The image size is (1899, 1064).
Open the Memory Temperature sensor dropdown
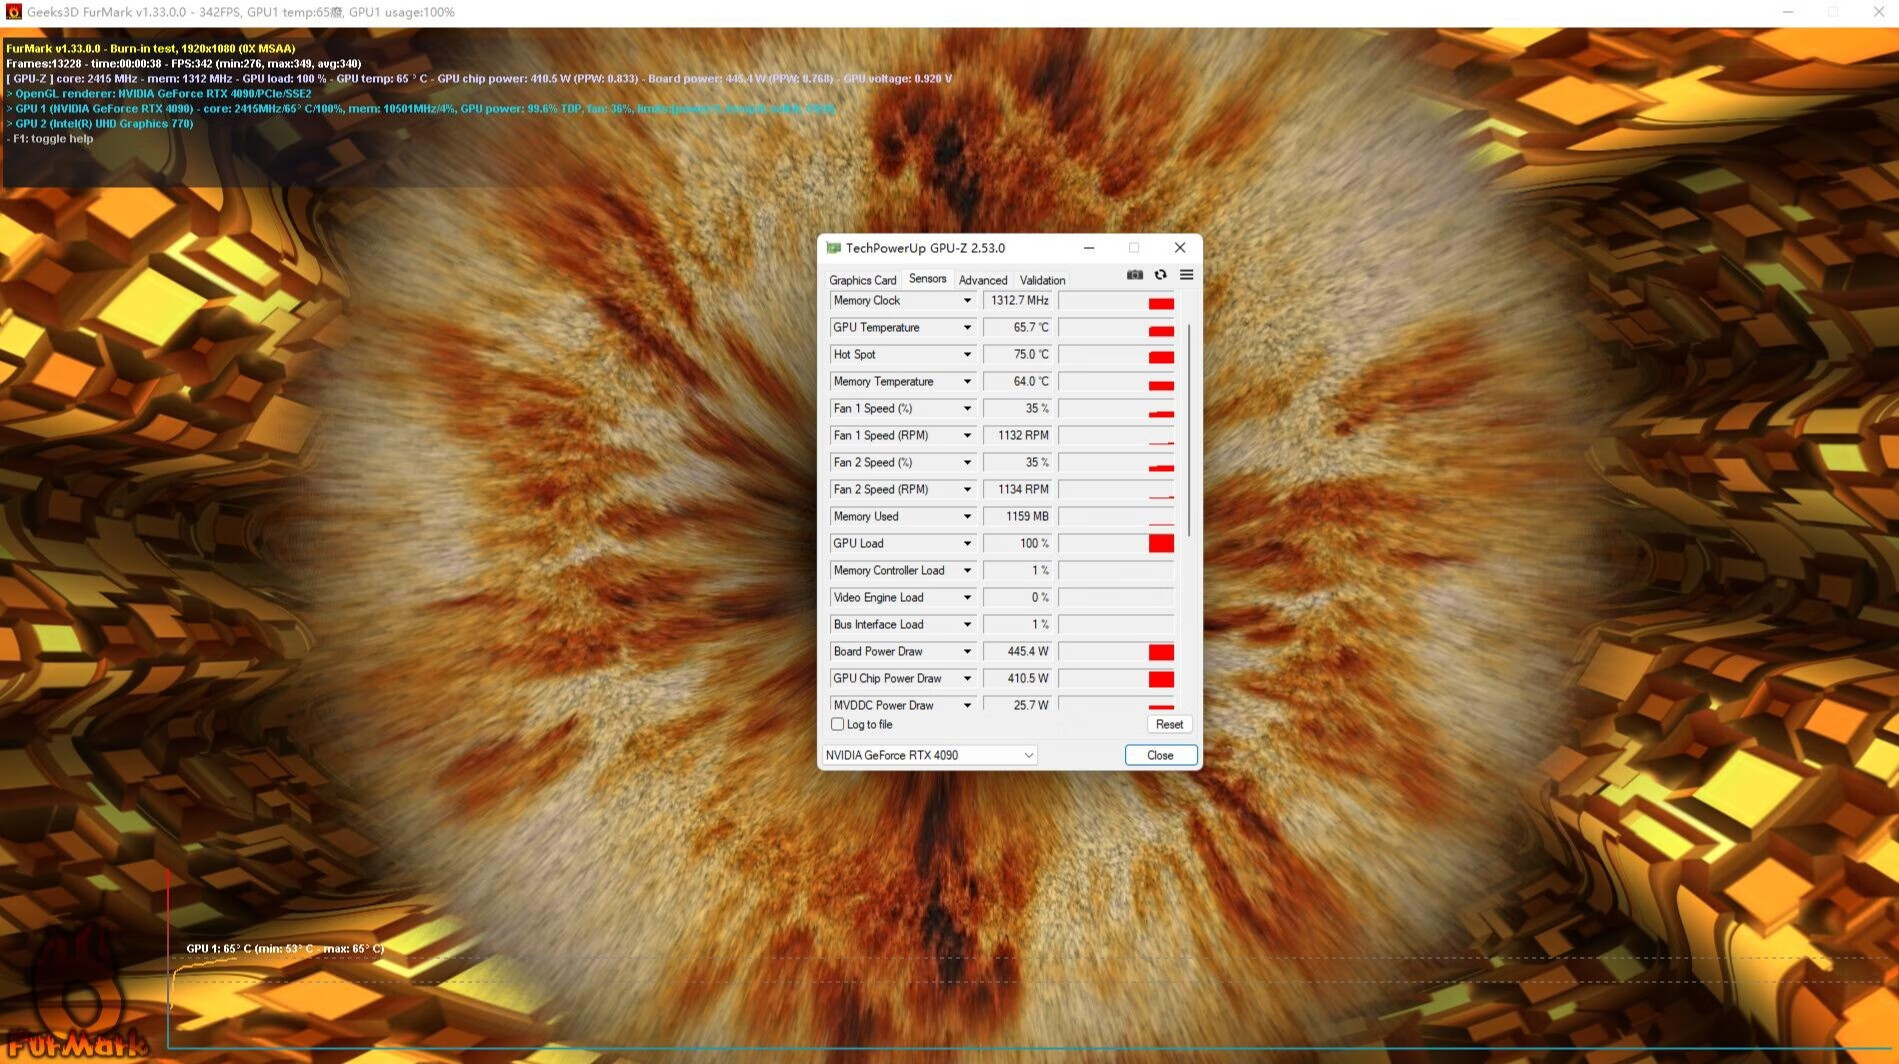pyautogui.click(x=967, y=382)
